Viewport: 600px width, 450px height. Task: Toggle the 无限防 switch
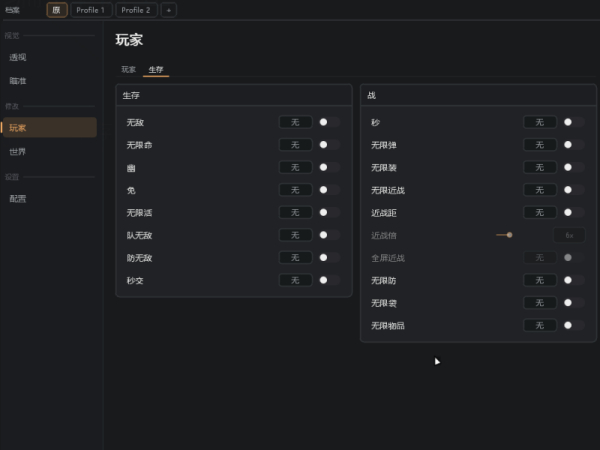574,280
